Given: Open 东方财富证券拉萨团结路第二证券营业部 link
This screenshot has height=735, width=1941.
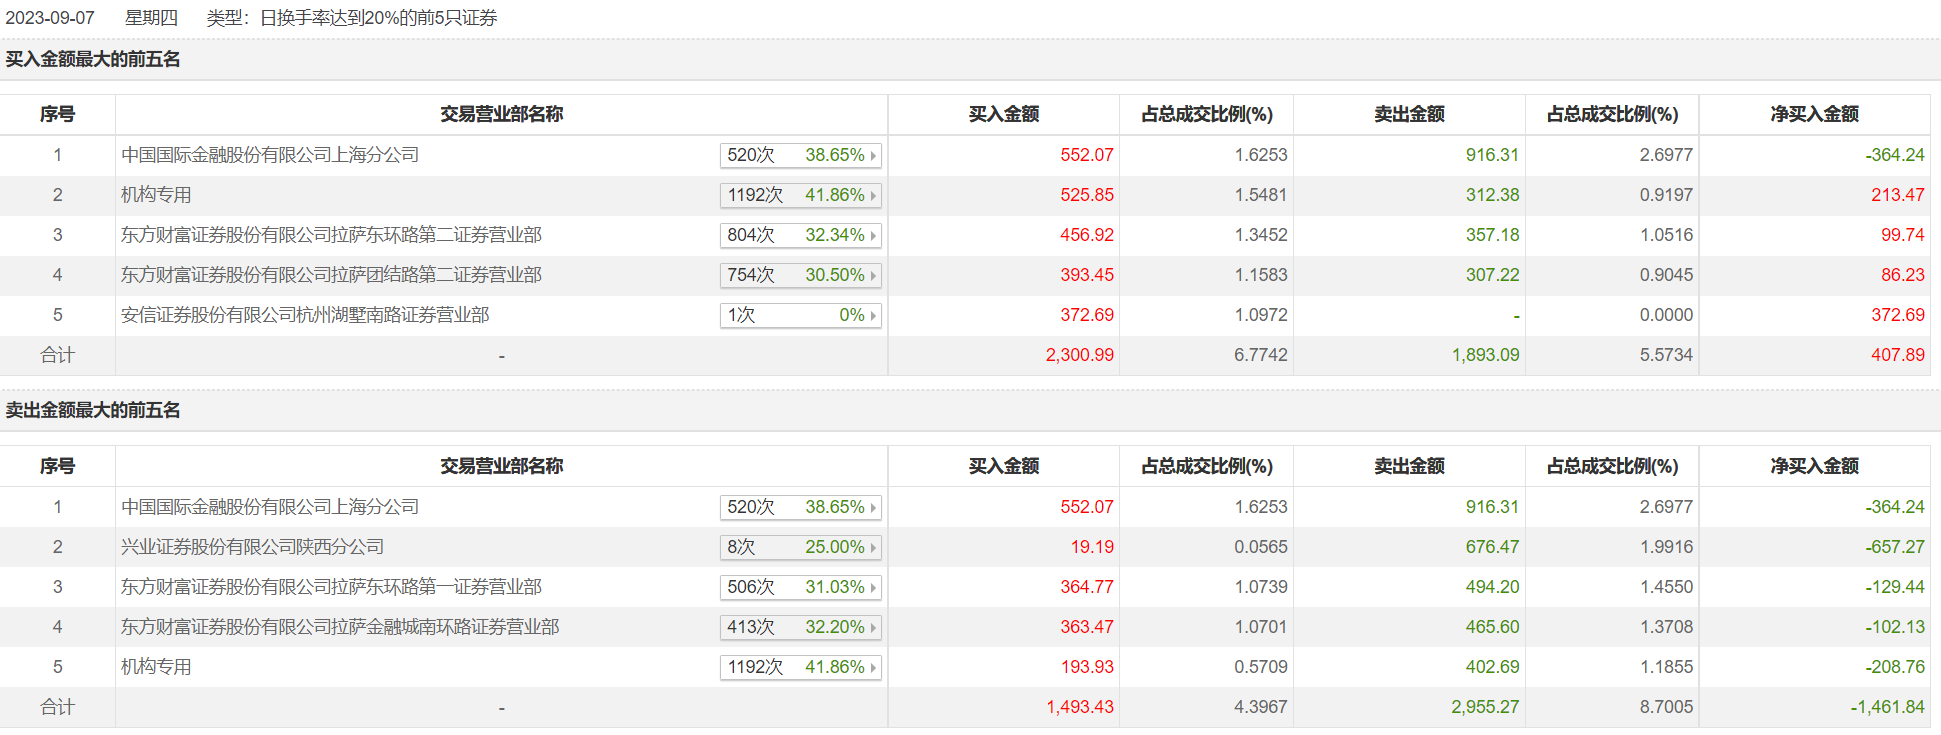Looking at the screenshot, I should click(331, 275).
